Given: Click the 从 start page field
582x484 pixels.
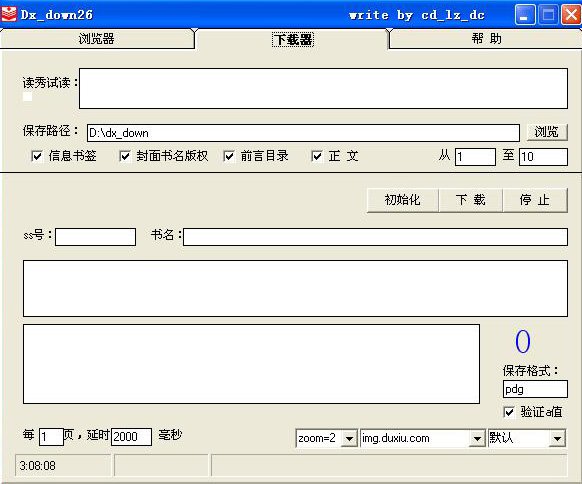Looking at the screenshot, I should (475, 157).
